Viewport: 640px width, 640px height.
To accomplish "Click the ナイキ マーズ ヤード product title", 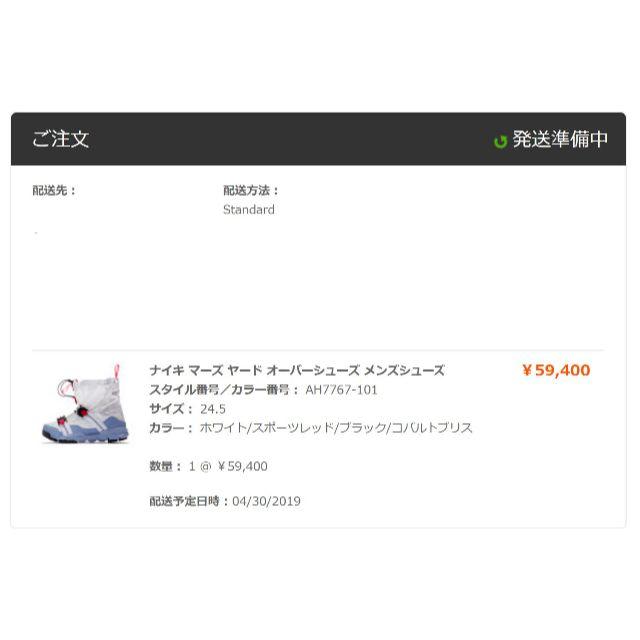I will (297, 370).
